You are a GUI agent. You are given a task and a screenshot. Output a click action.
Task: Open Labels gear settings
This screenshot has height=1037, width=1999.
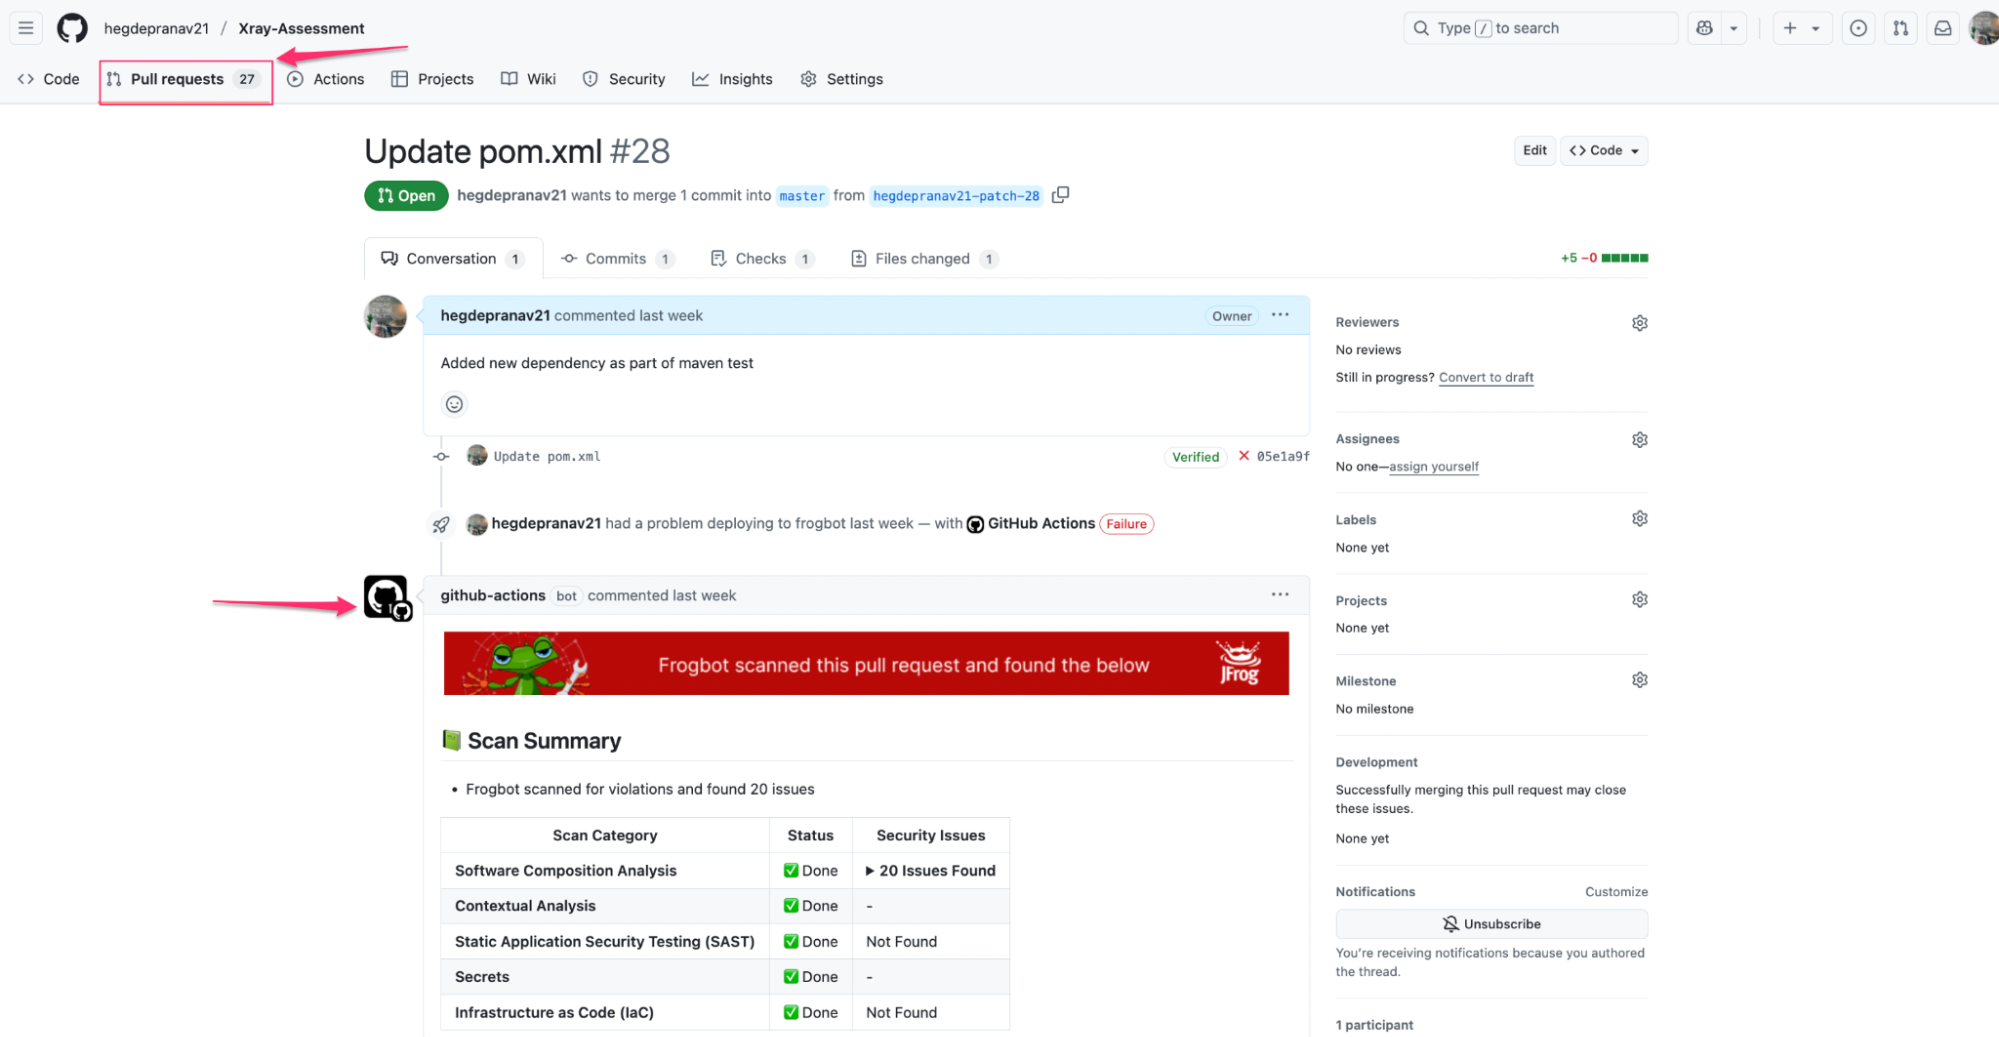click(1639, 519)
